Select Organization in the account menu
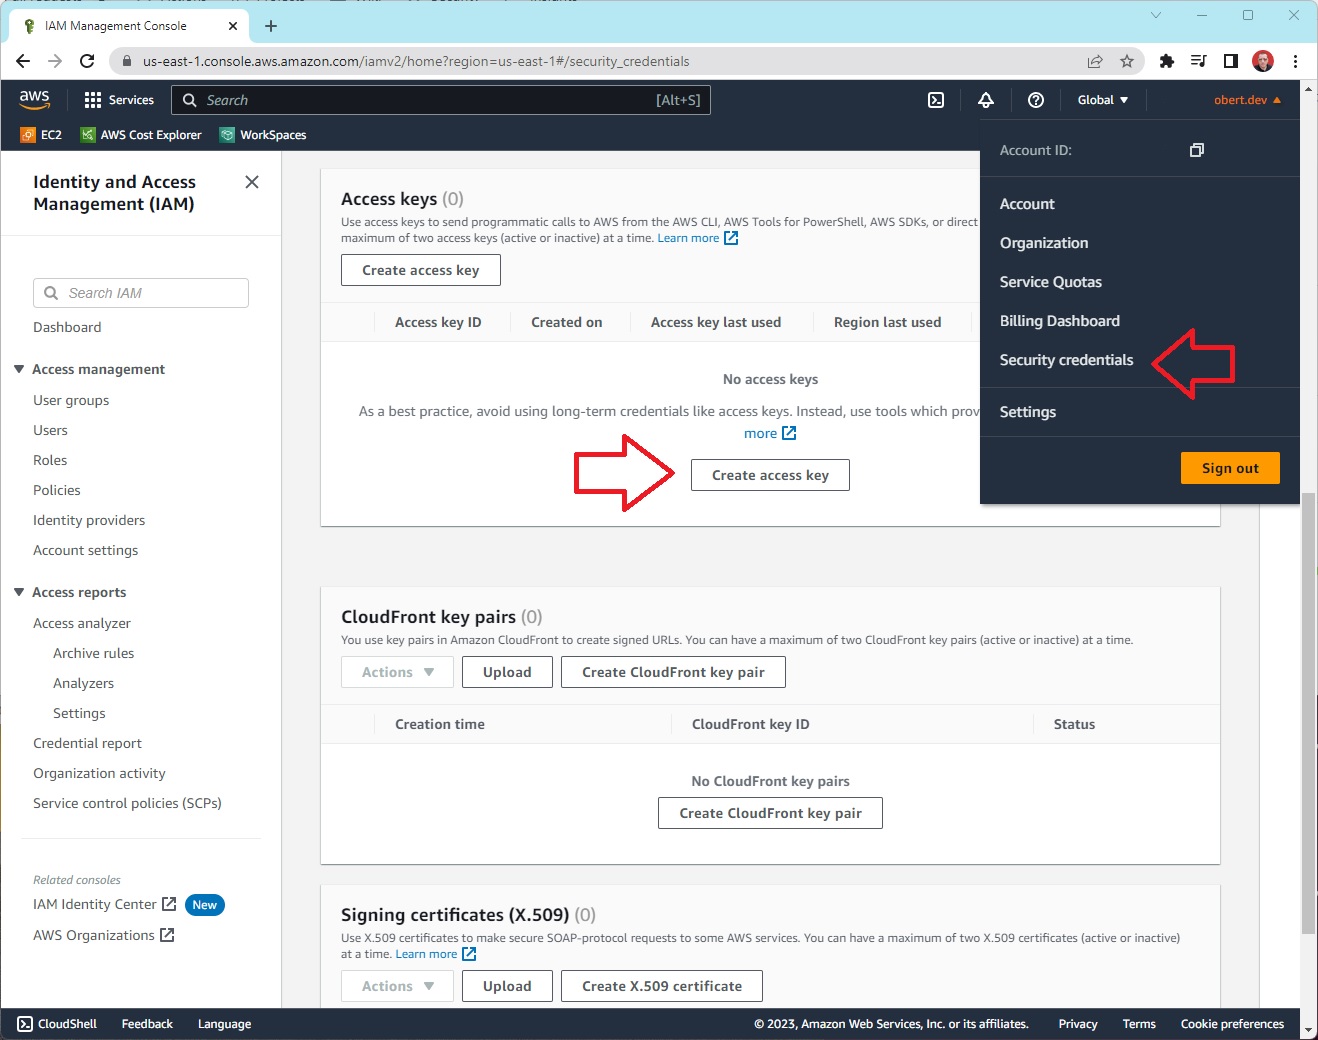Viewport: 1318px width, 1040px height. tap(1044, 243)
